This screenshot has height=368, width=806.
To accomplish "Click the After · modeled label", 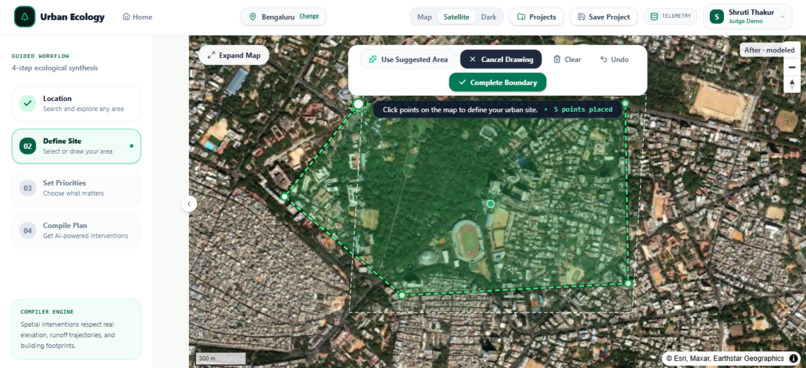I will click(x=770, y=50).
